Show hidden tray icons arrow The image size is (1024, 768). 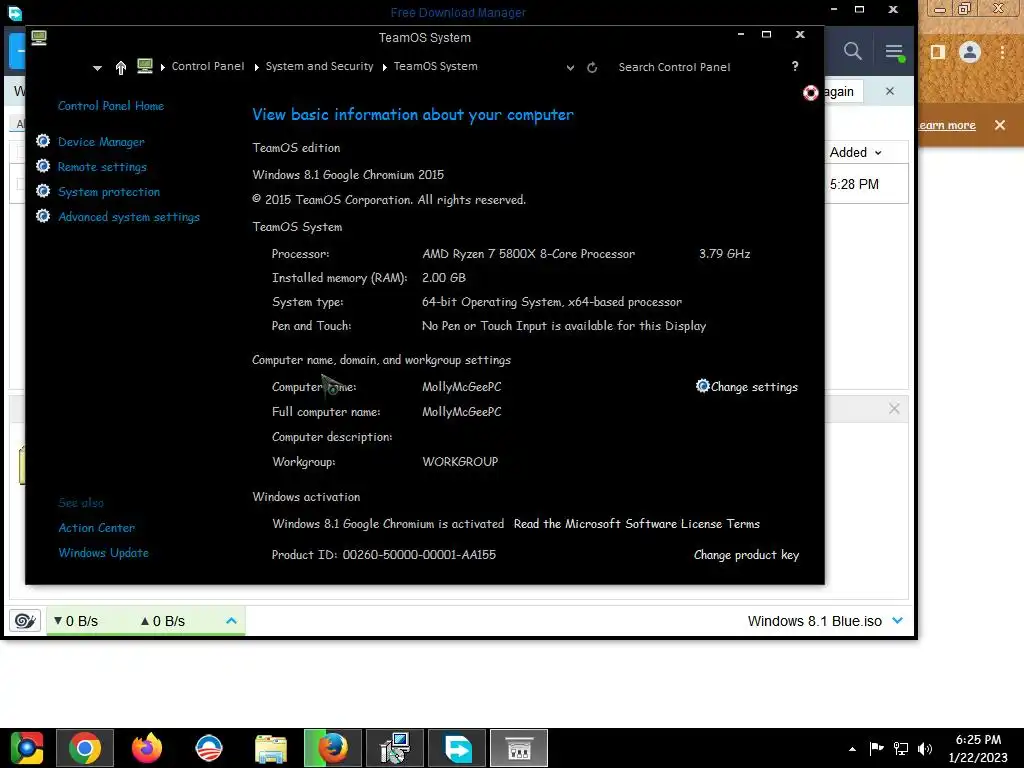852,748
